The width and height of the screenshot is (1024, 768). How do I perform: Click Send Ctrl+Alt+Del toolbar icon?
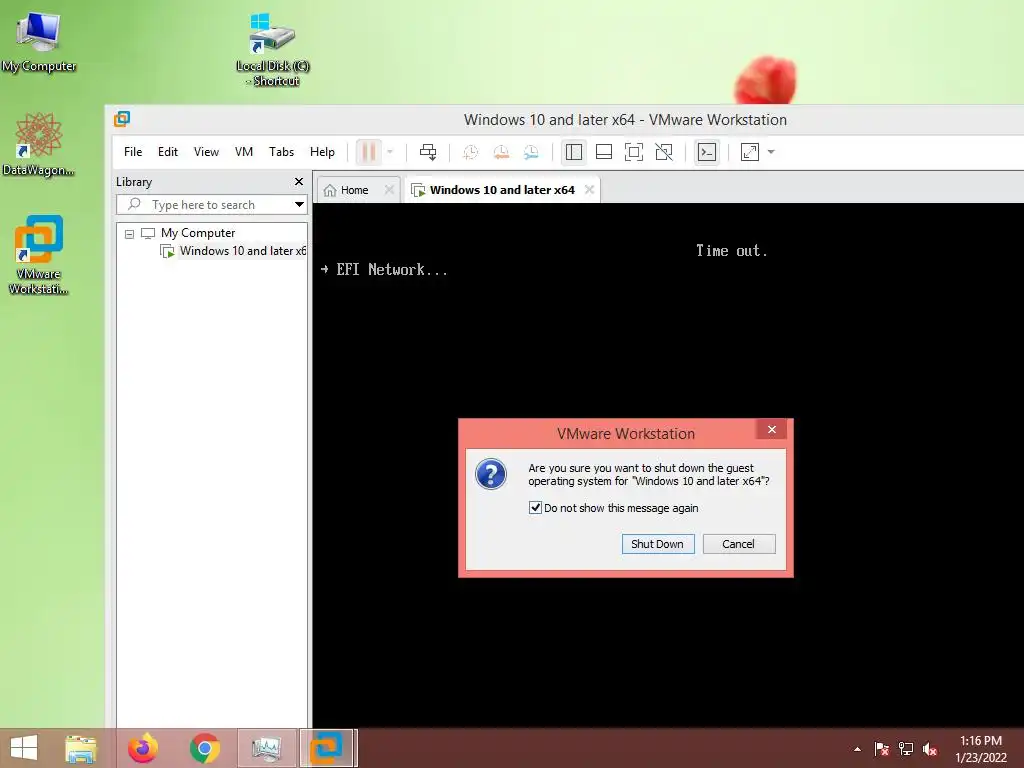428,152
